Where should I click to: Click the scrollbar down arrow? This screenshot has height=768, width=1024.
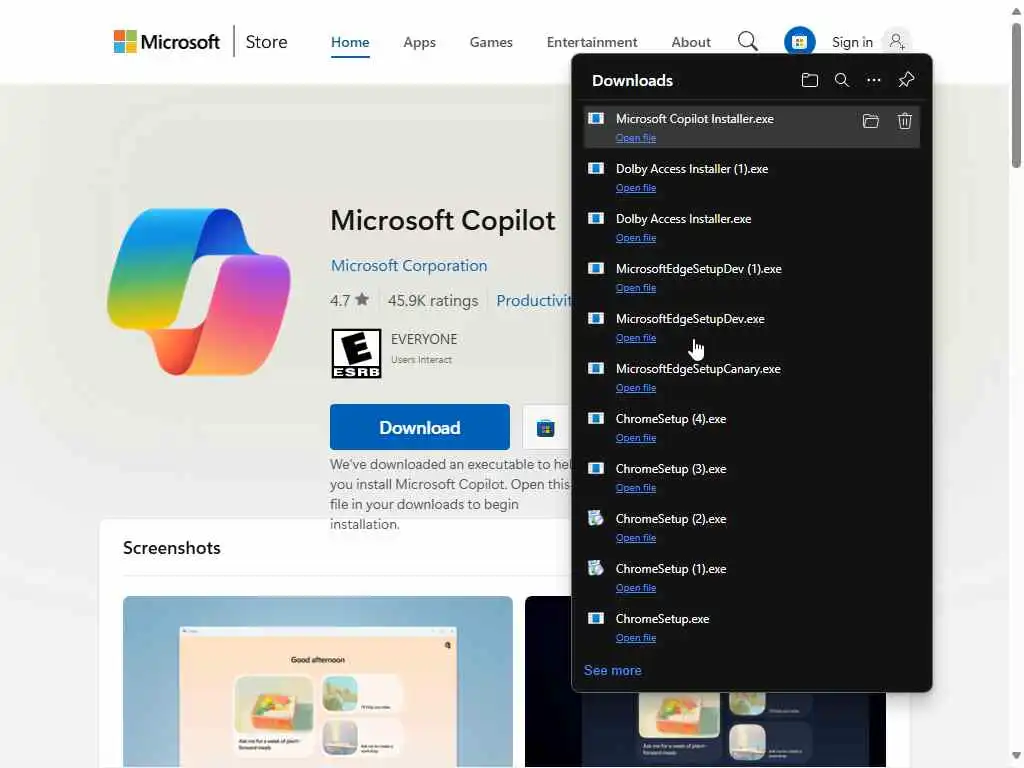point(1016,756)
